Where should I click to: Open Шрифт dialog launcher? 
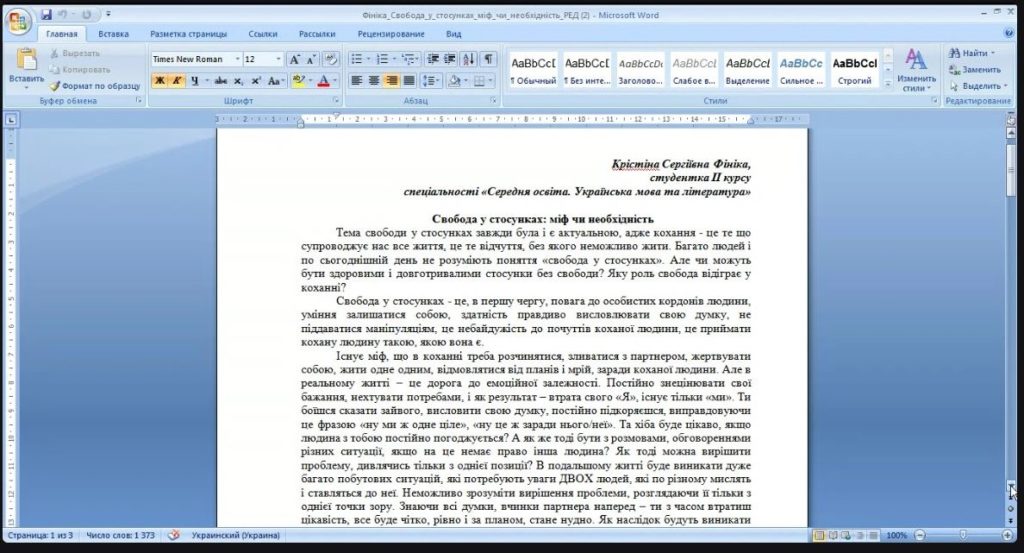[x=336, y=101]
